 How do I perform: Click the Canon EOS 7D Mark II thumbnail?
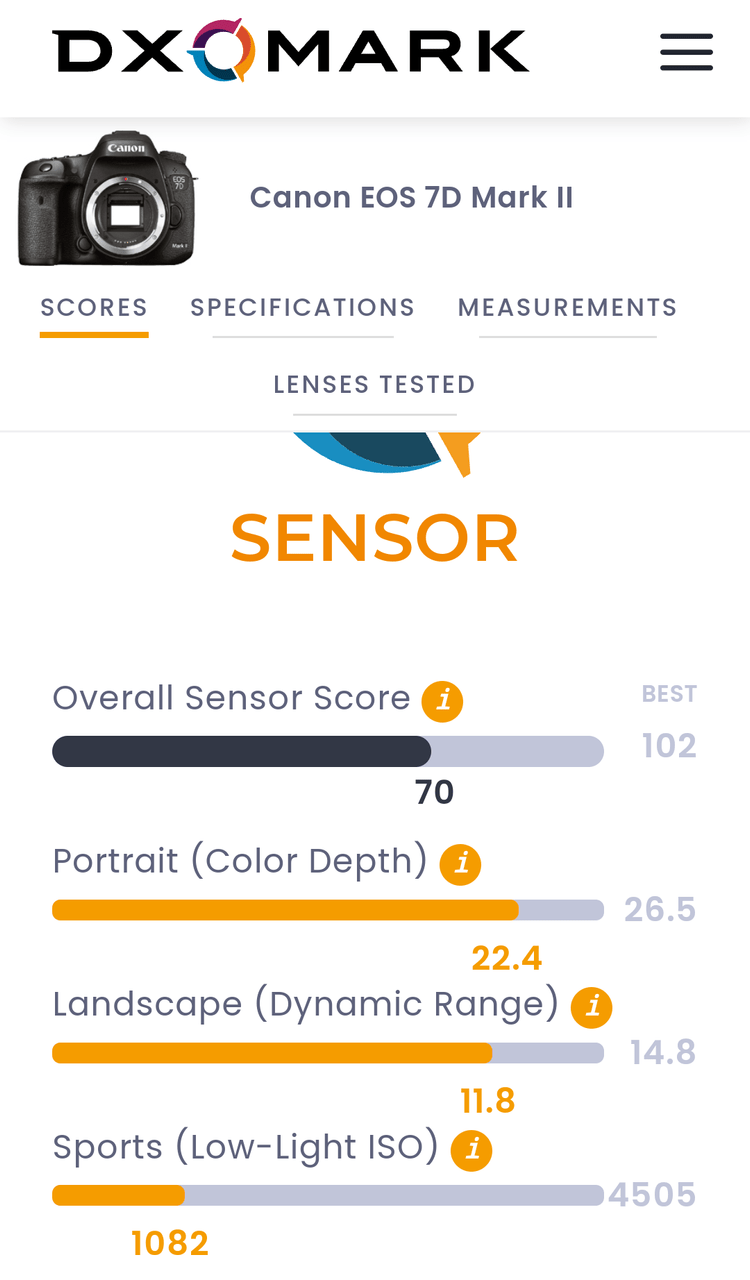[x=108, y=198]
